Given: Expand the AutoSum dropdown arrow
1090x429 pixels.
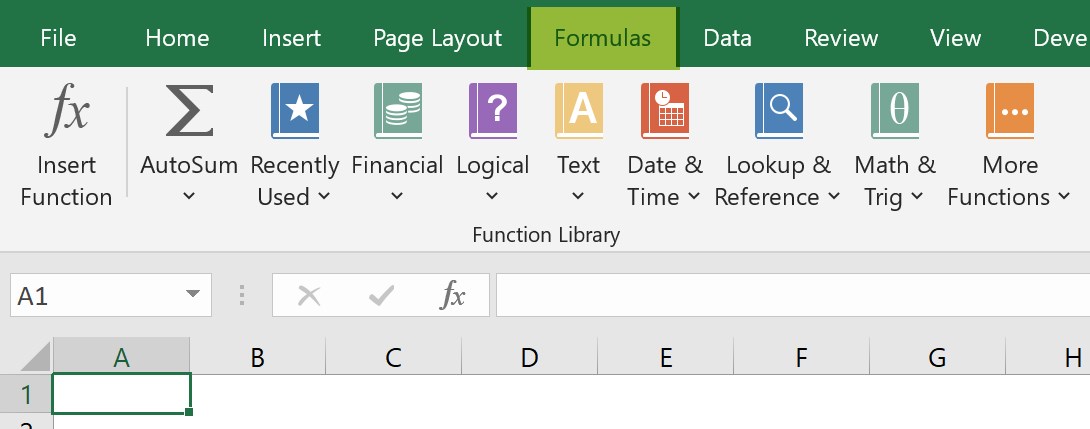Looking at the screenshot, I should tap(189, 197).
